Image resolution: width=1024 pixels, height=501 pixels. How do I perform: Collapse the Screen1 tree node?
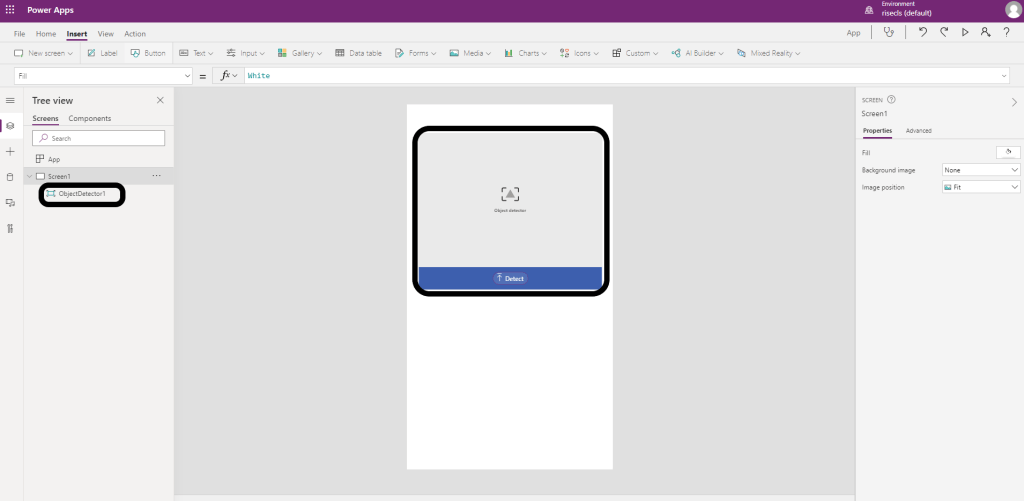(29, 176)
